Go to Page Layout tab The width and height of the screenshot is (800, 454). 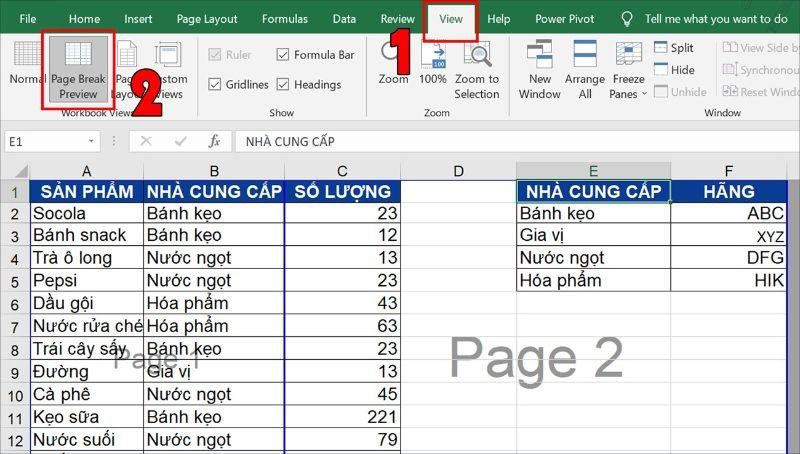click(207, 19)
